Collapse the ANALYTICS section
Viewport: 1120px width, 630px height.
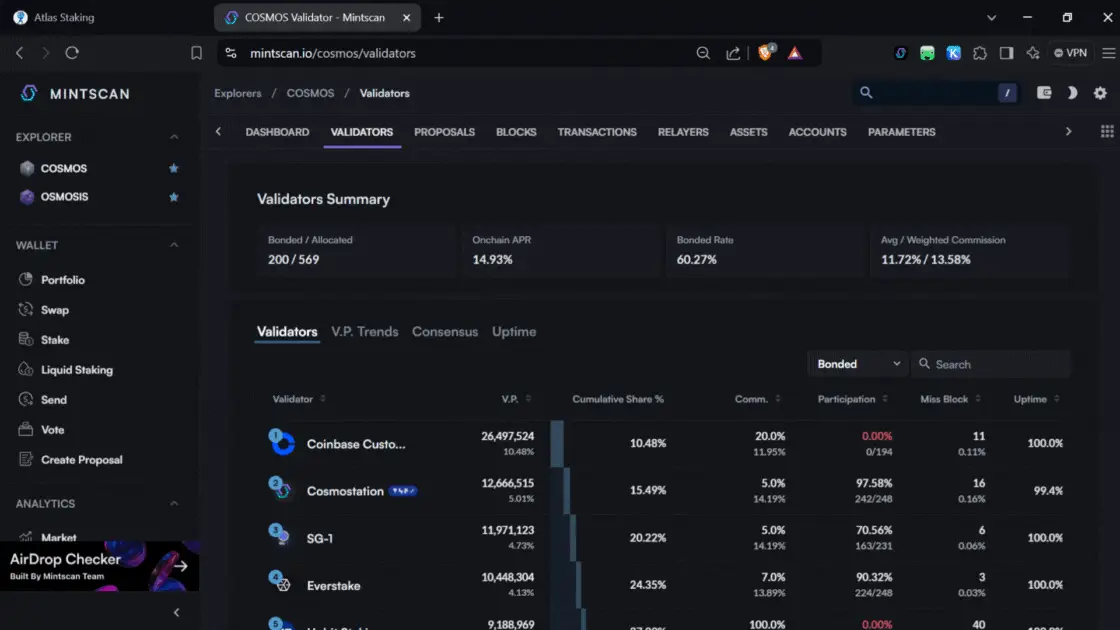tap(174, 504)
